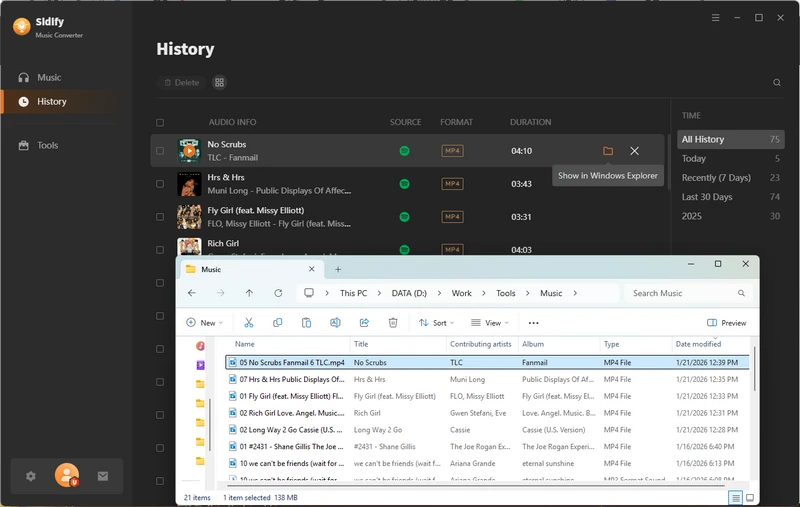800x507 pixels.
Task: Open Sidify settings gear icon
Action: coord(31,476)
